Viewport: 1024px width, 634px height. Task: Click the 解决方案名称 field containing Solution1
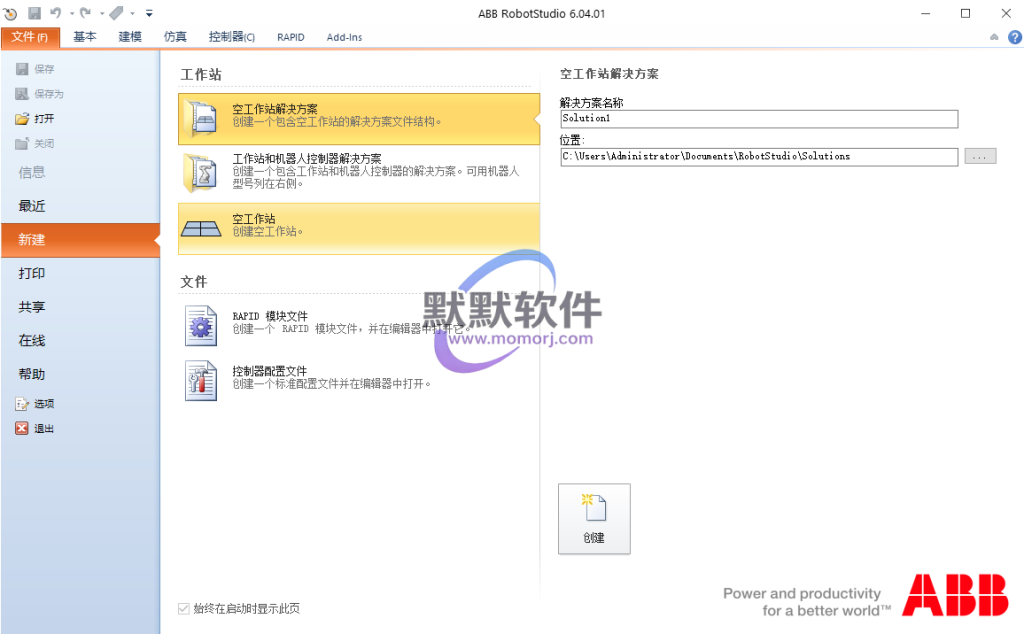point(759,119)
